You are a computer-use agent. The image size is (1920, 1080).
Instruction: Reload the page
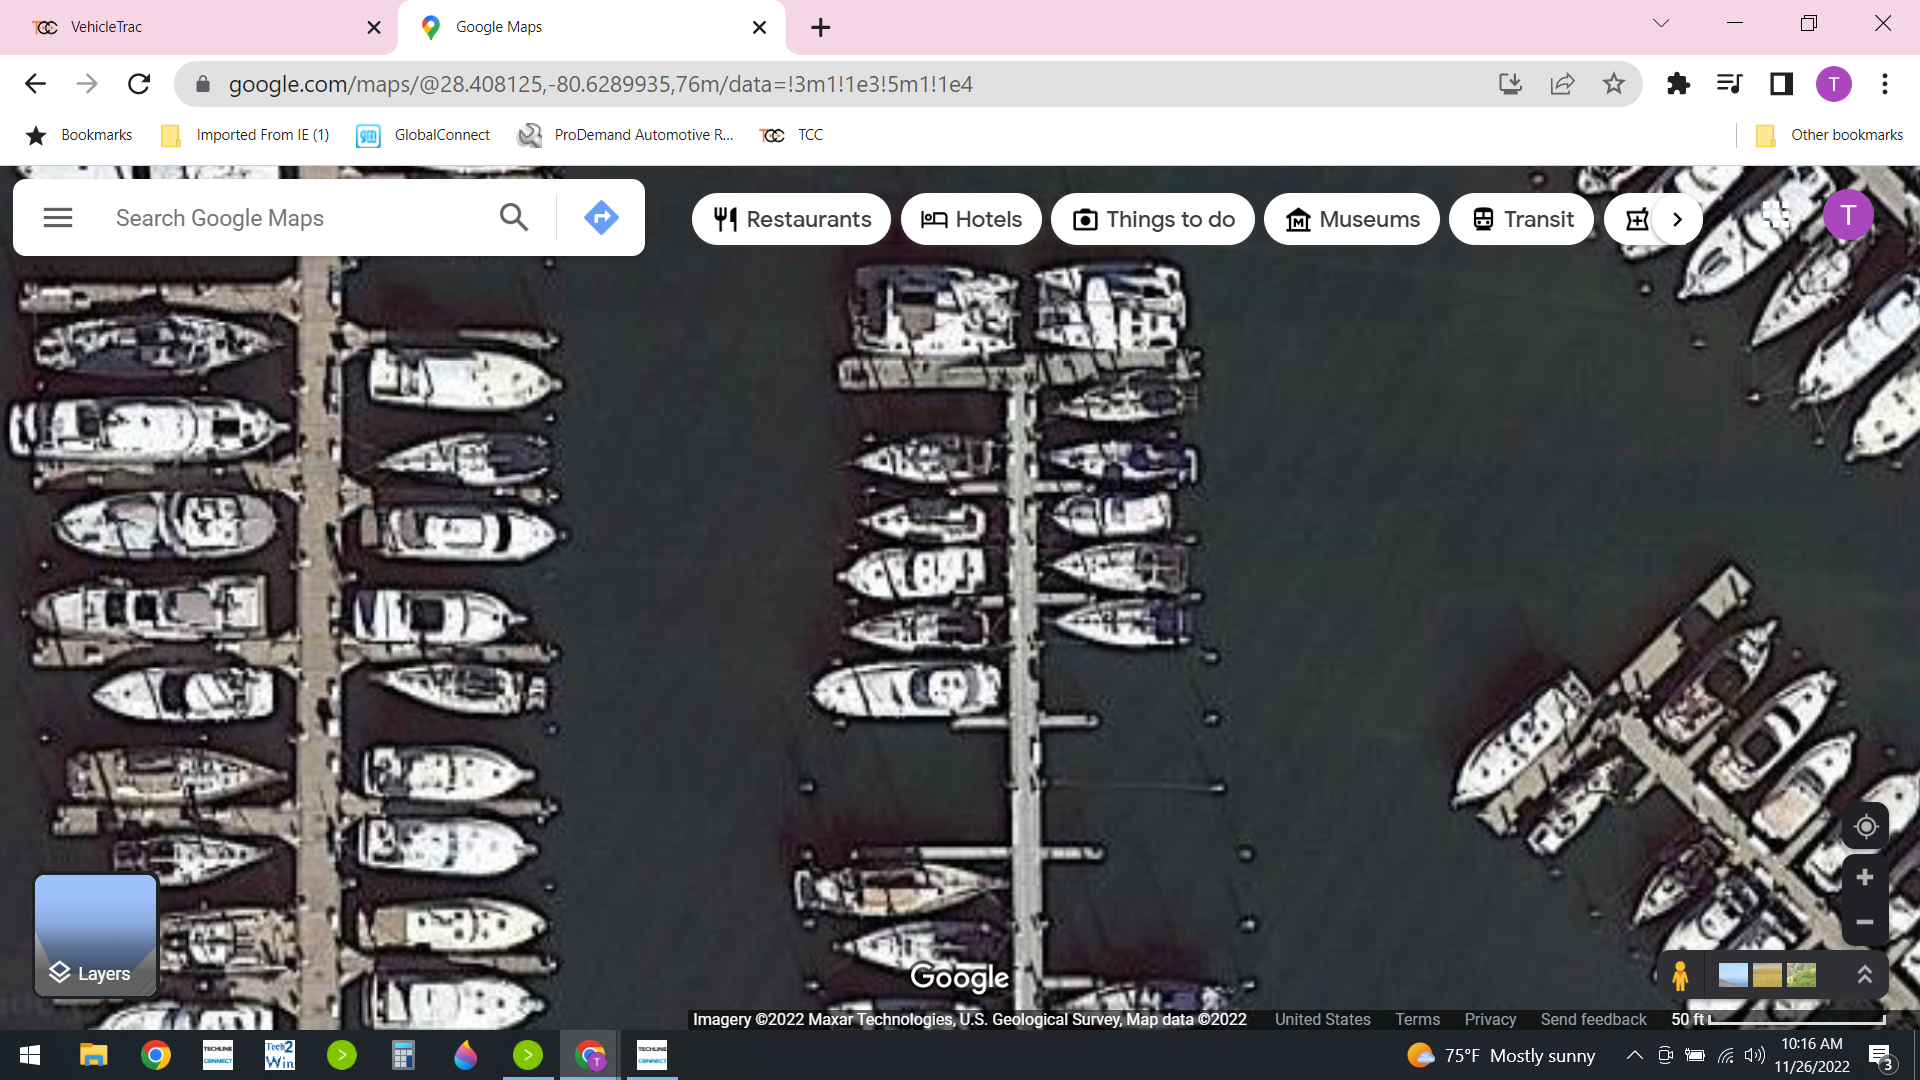(139, 84)
